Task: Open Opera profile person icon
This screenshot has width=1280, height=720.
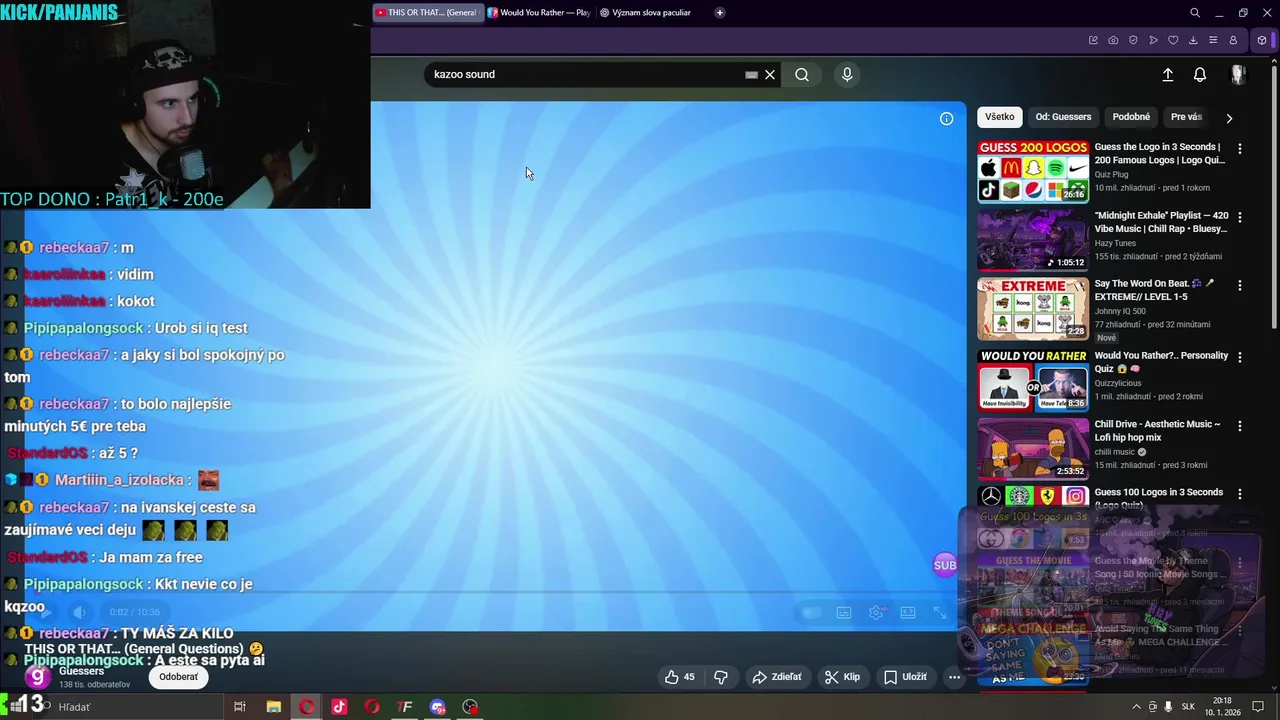Action: (x=1233, y=40)
